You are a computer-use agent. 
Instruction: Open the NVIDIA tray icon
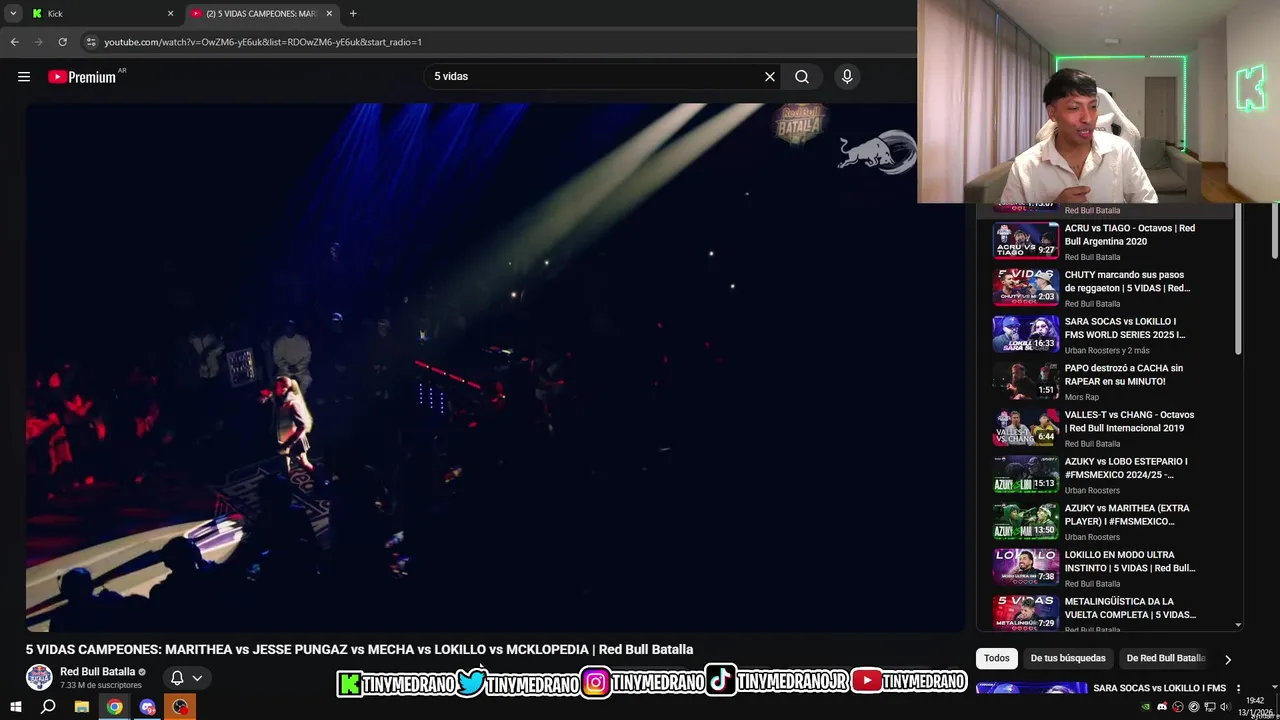pyautogui.click(x=1146, y=707)
